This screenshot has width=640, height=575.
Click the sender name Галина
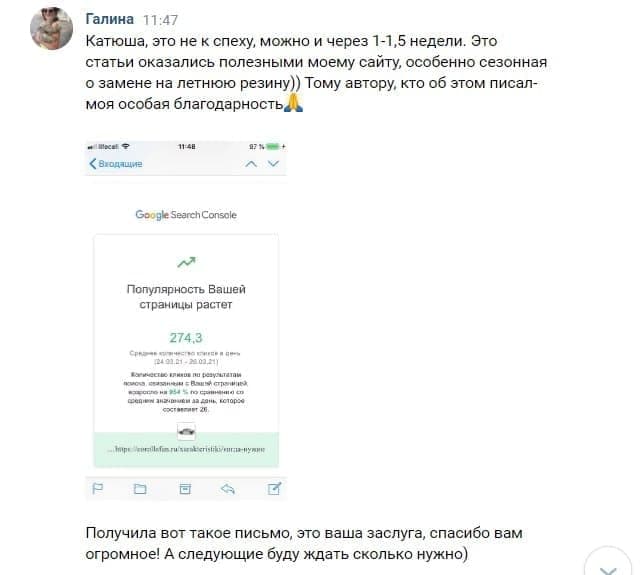(x=110, y=19)
